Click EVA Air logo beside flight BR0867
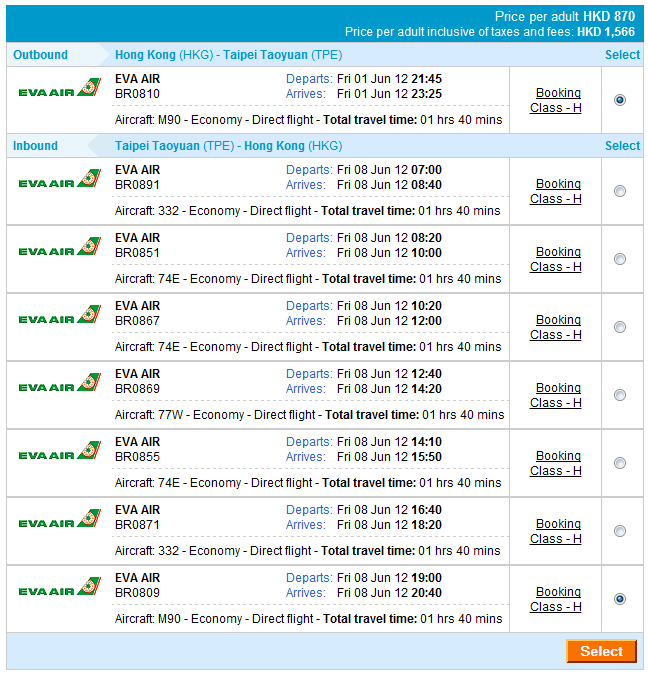This screenshot has height=678, width=648. click(x=60, y=316)
